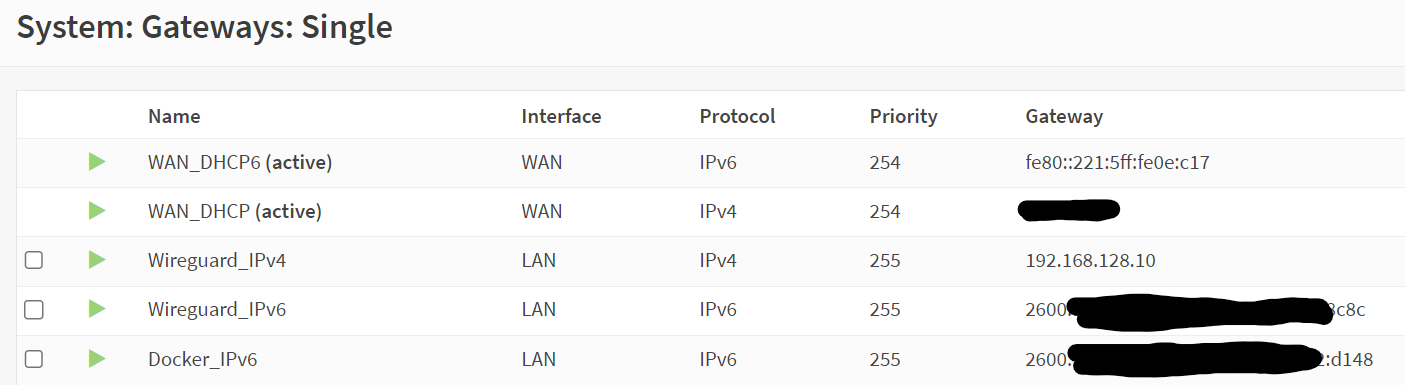1405x385 pixels.
Task: Select the checkbox for Wireguard_IPv6 gateway
Action: click(34, 310)
